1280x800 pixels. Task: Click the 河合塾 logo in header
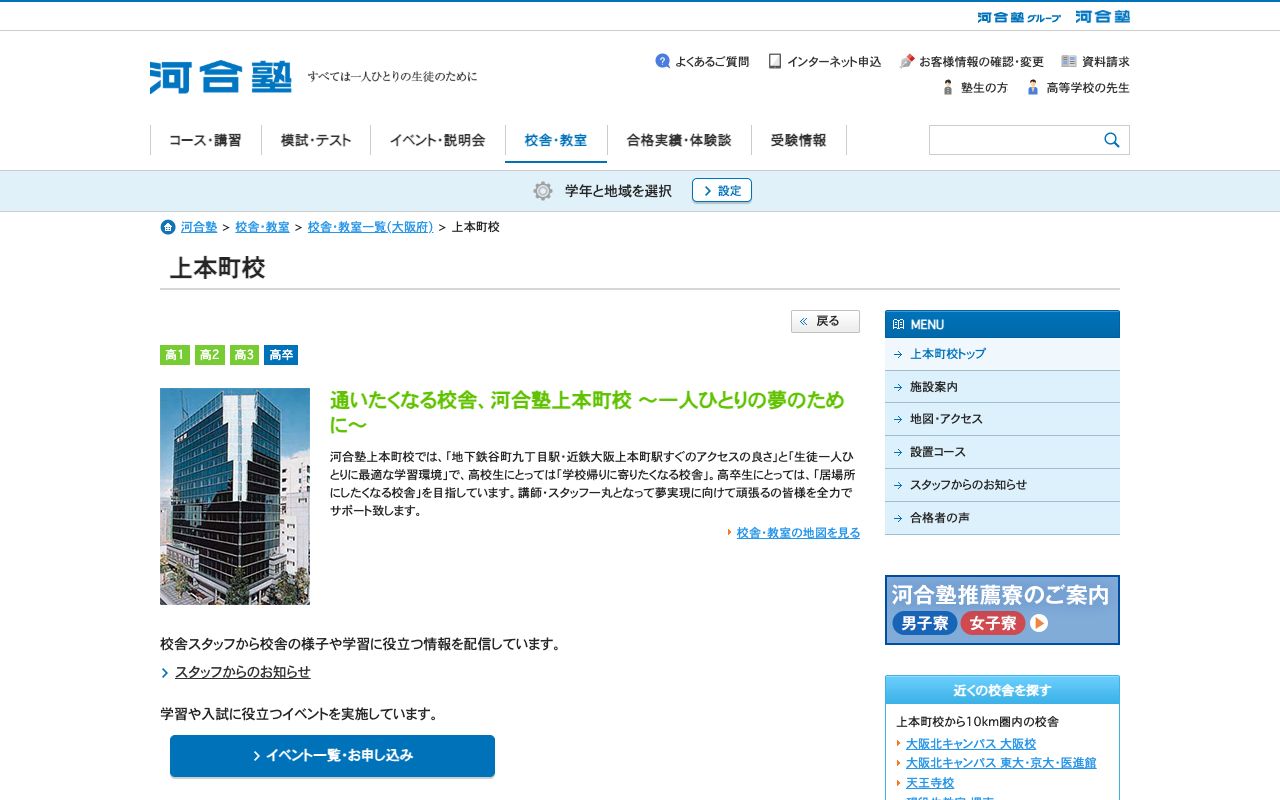pyautogui.click(x=220, y=77)
